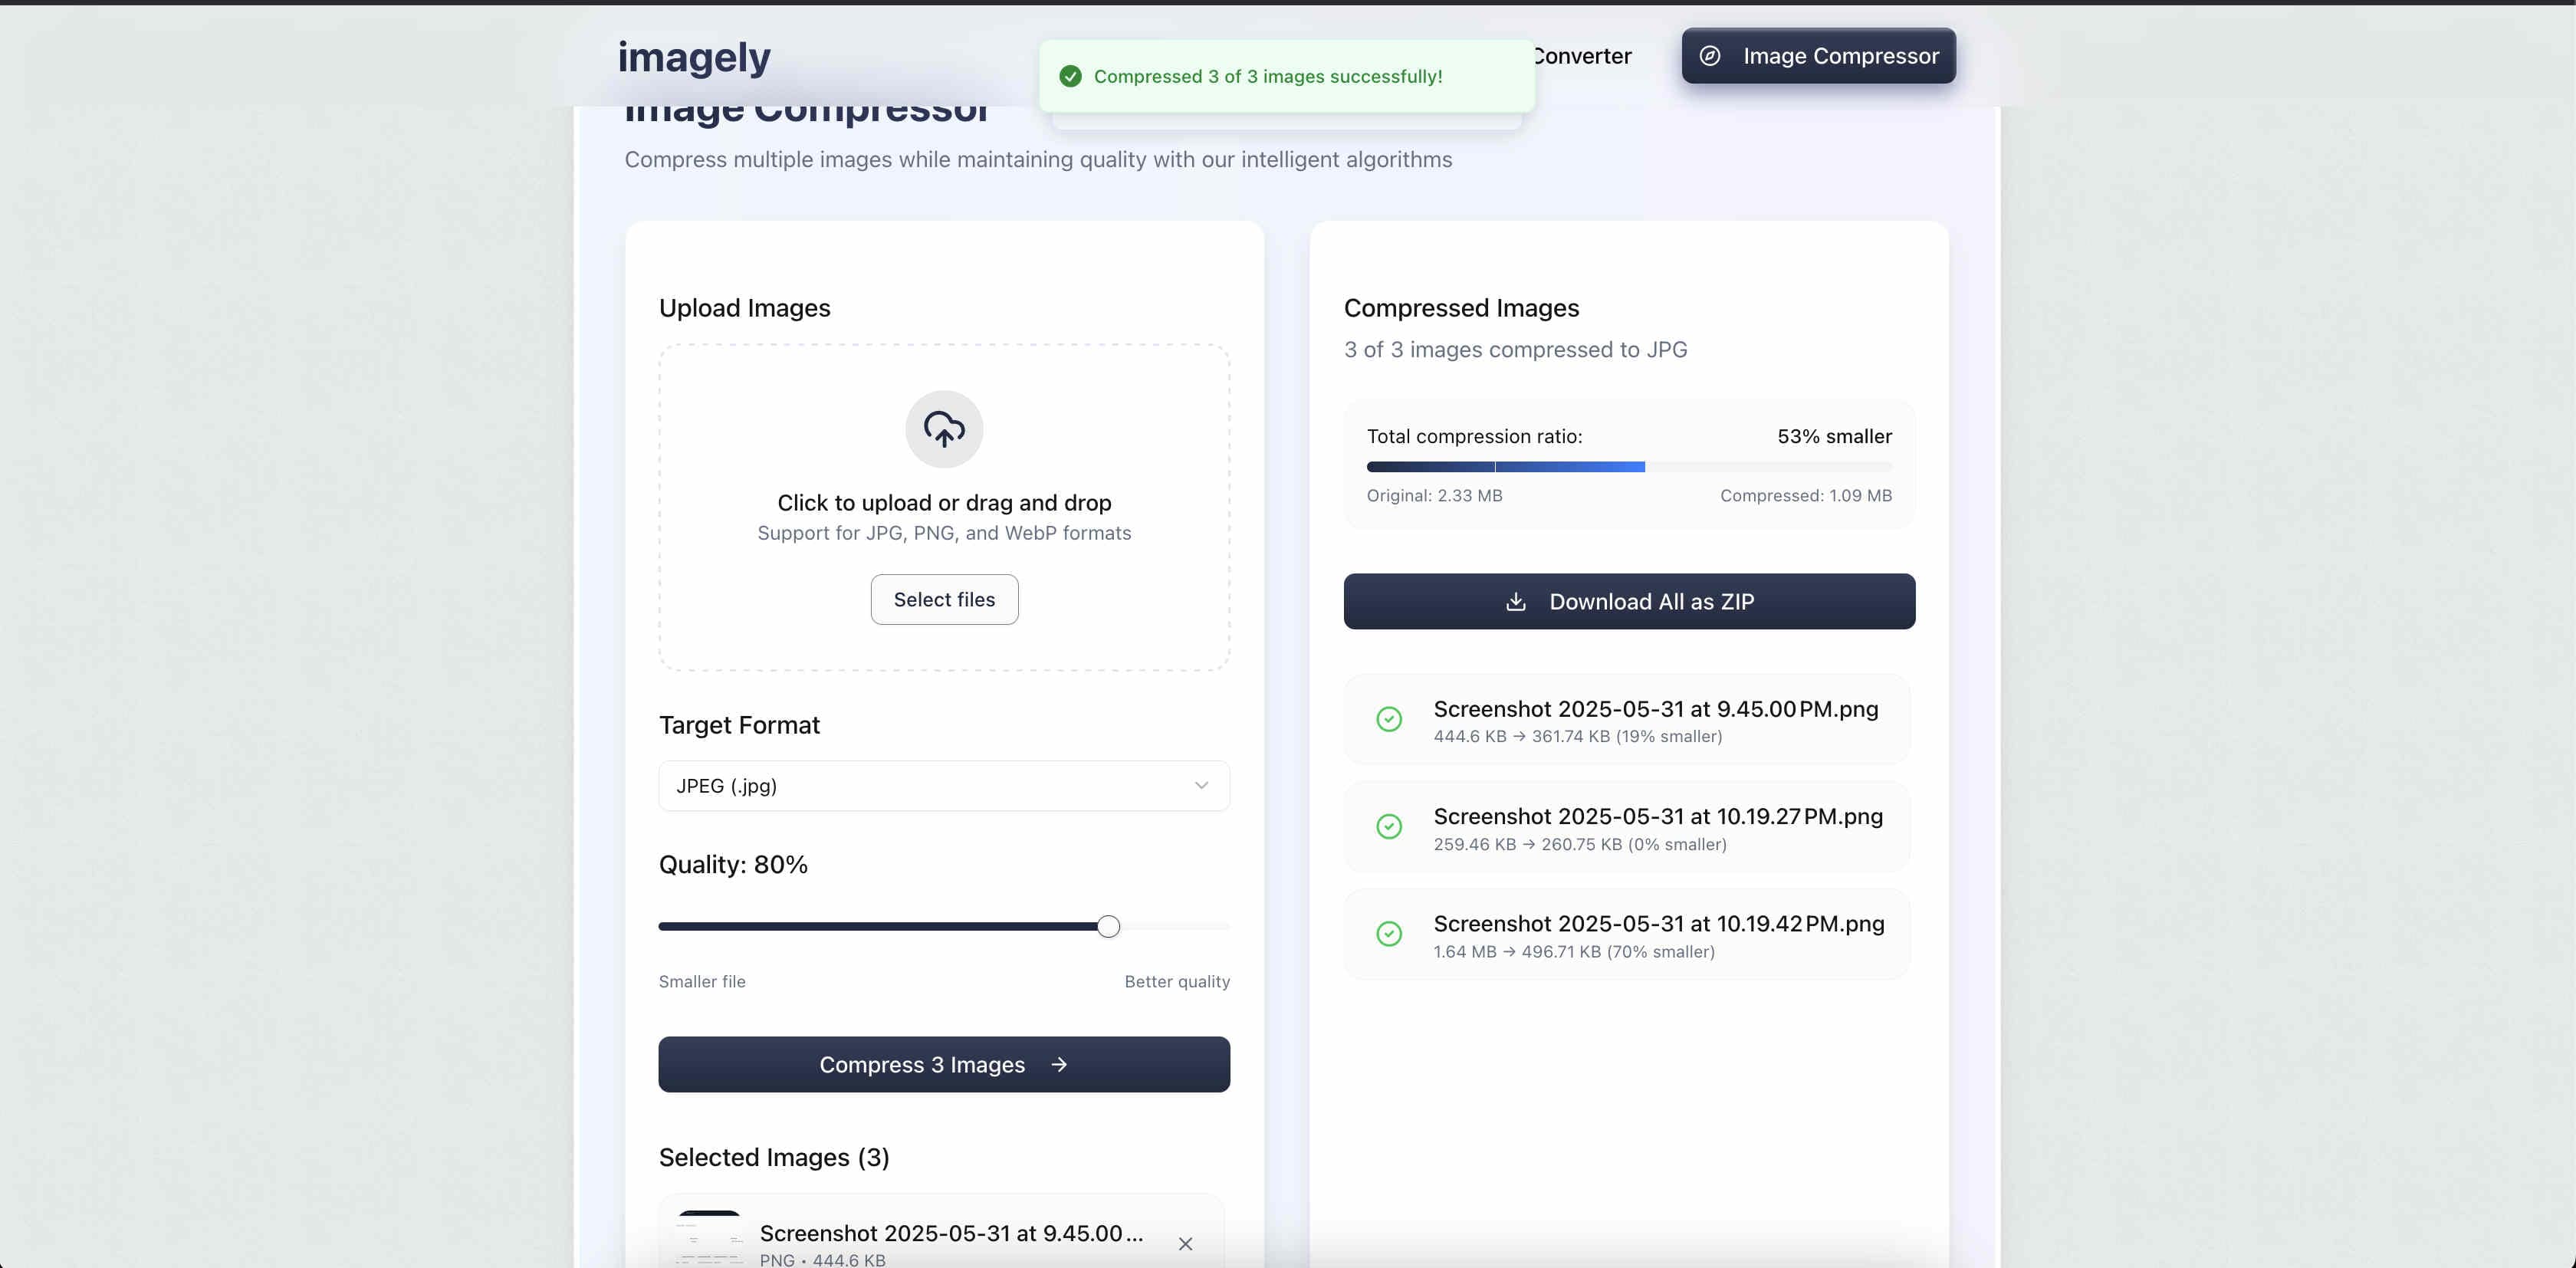2576x1268 pixels.
Task: Select compressed file Screenshot 9.45.00 PM.png
Action: point(1627,719)
